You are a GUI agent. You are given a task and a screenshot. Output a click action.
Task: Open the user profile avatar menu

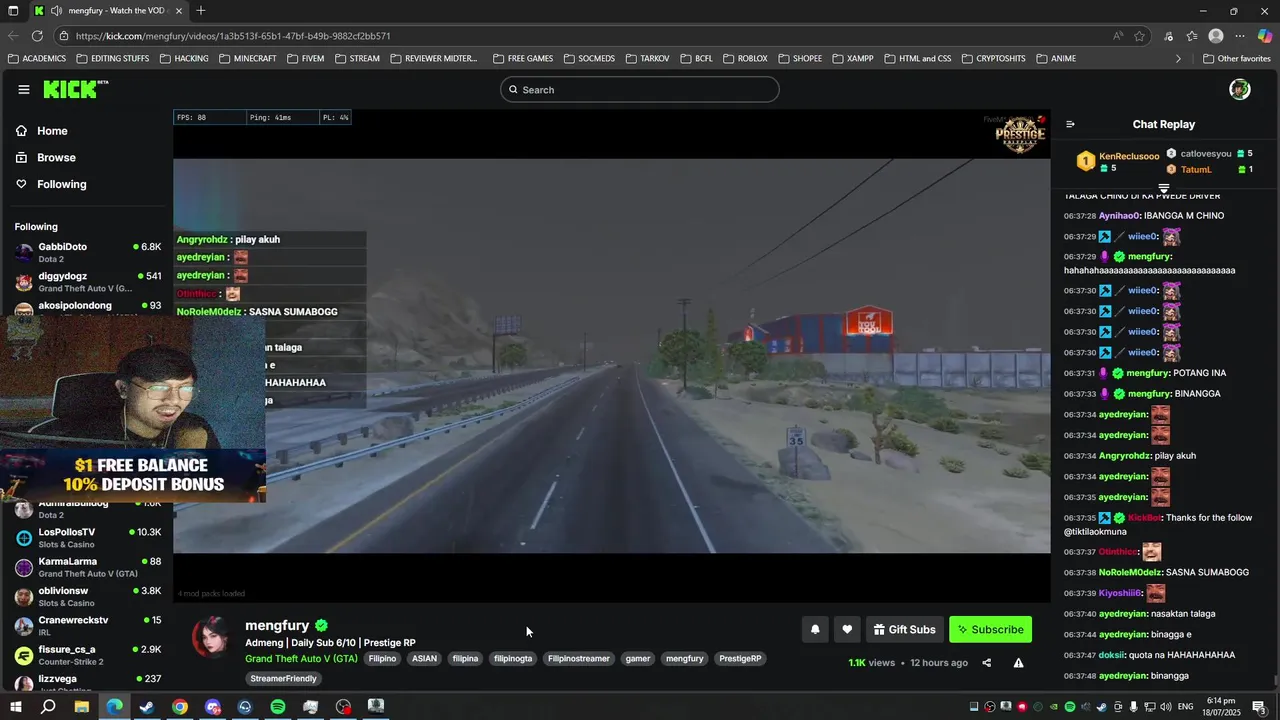(1239, 89)
